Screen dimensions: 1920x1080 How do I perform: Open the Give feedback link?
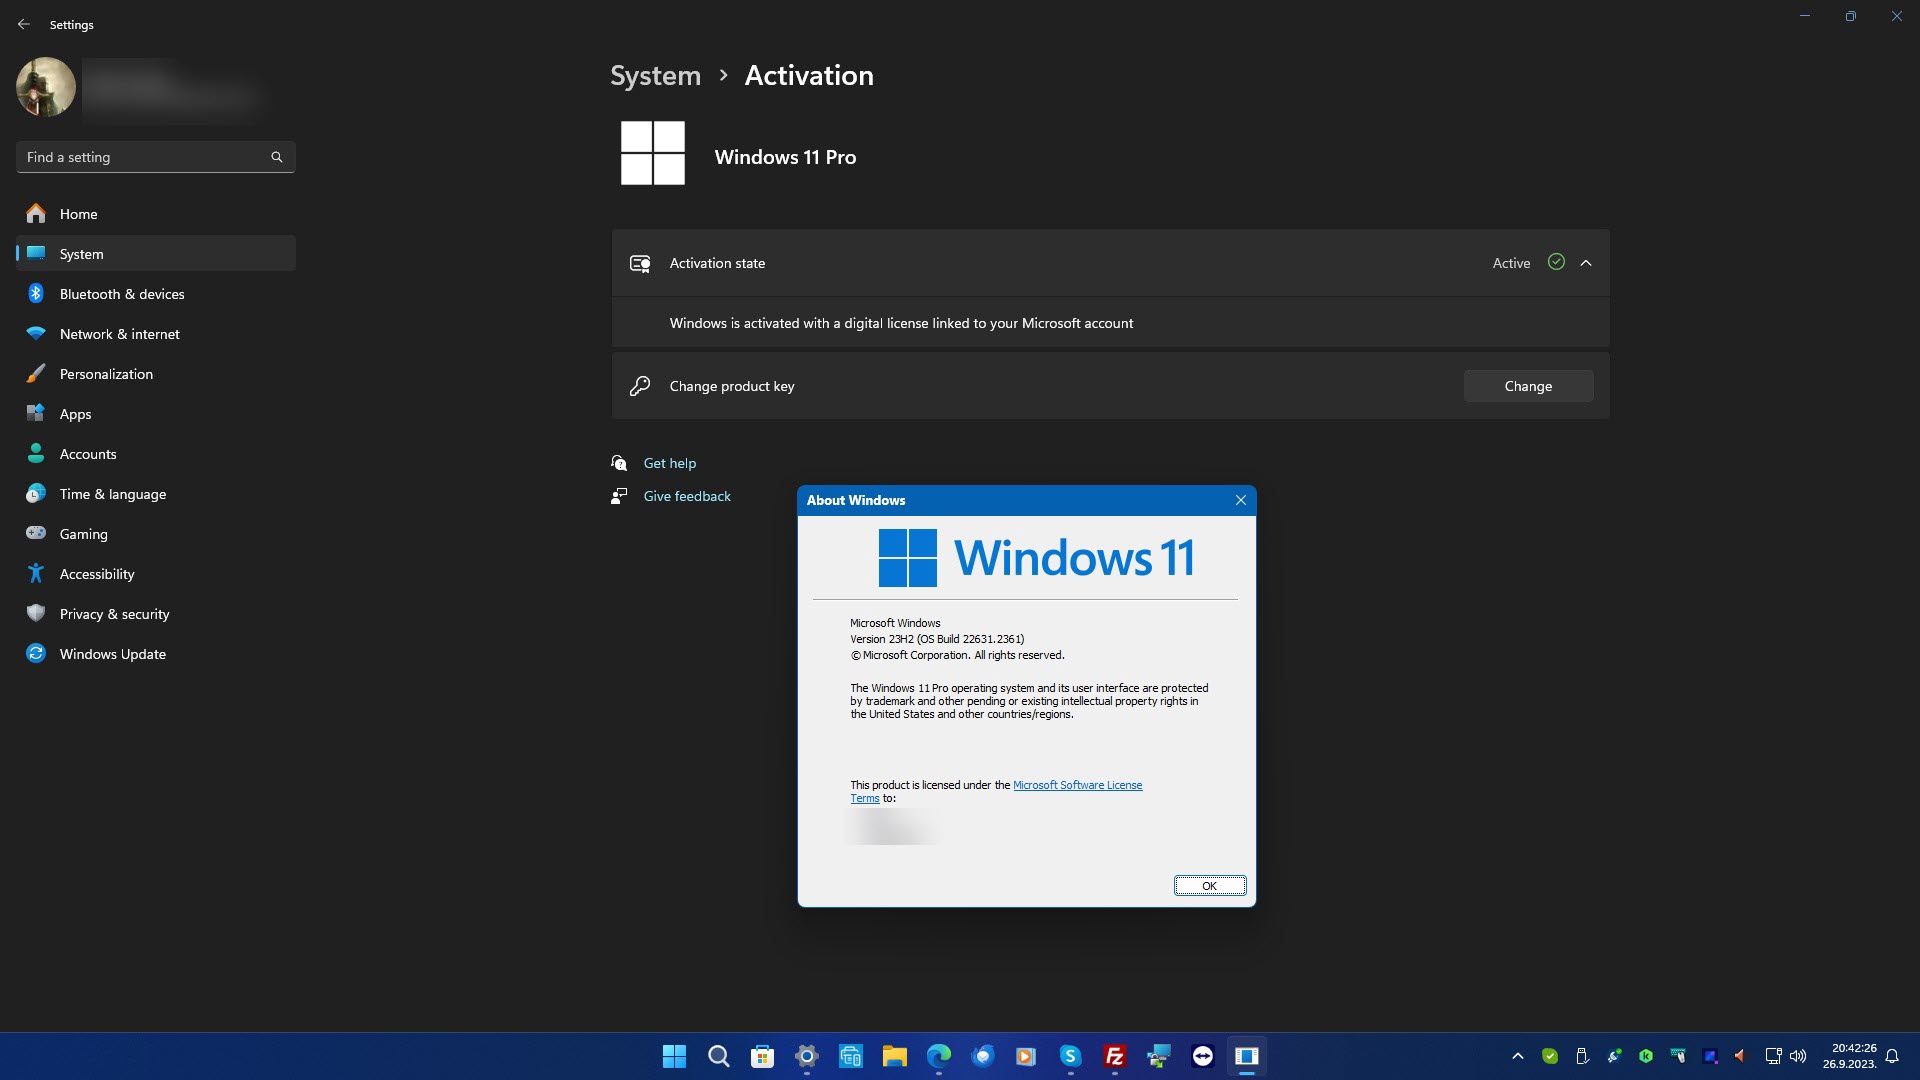click(686, 496)
